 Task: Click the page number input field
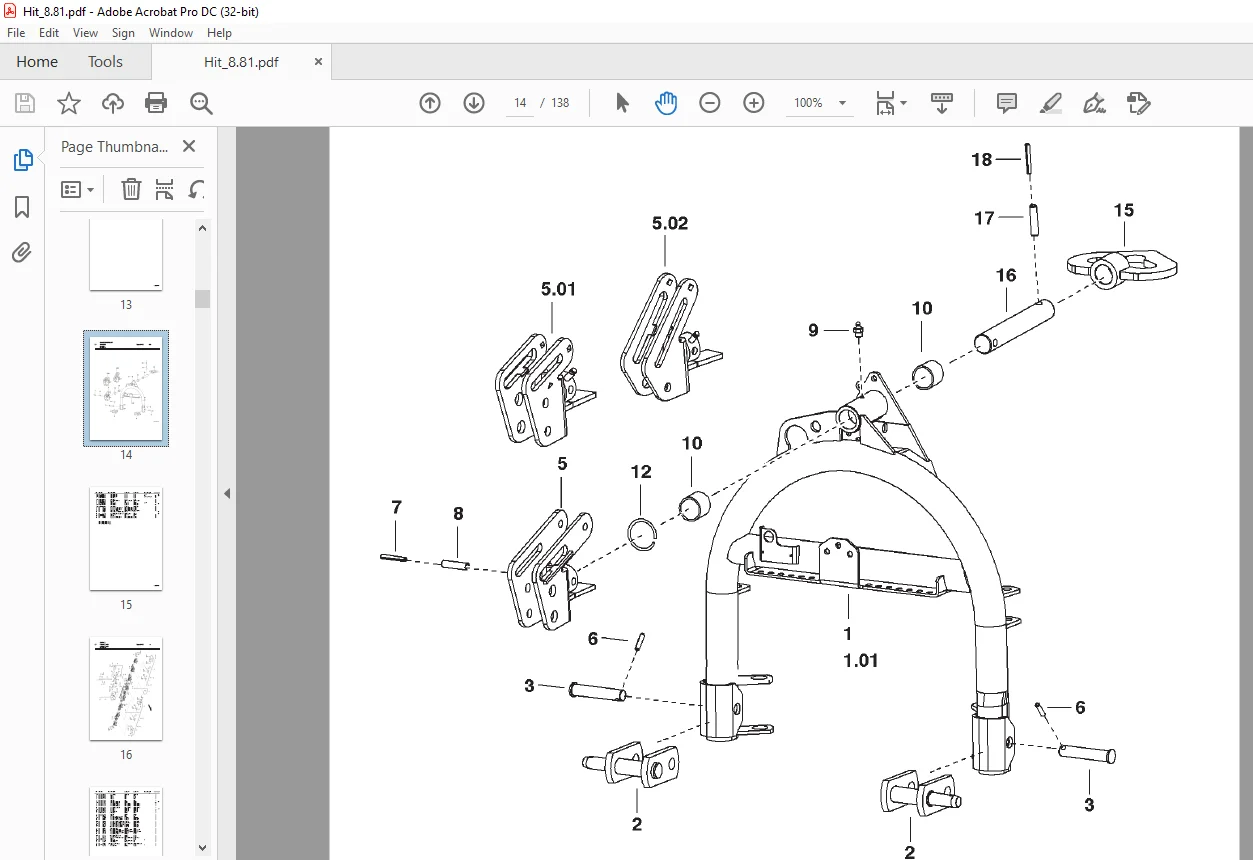tap(520, 103)
